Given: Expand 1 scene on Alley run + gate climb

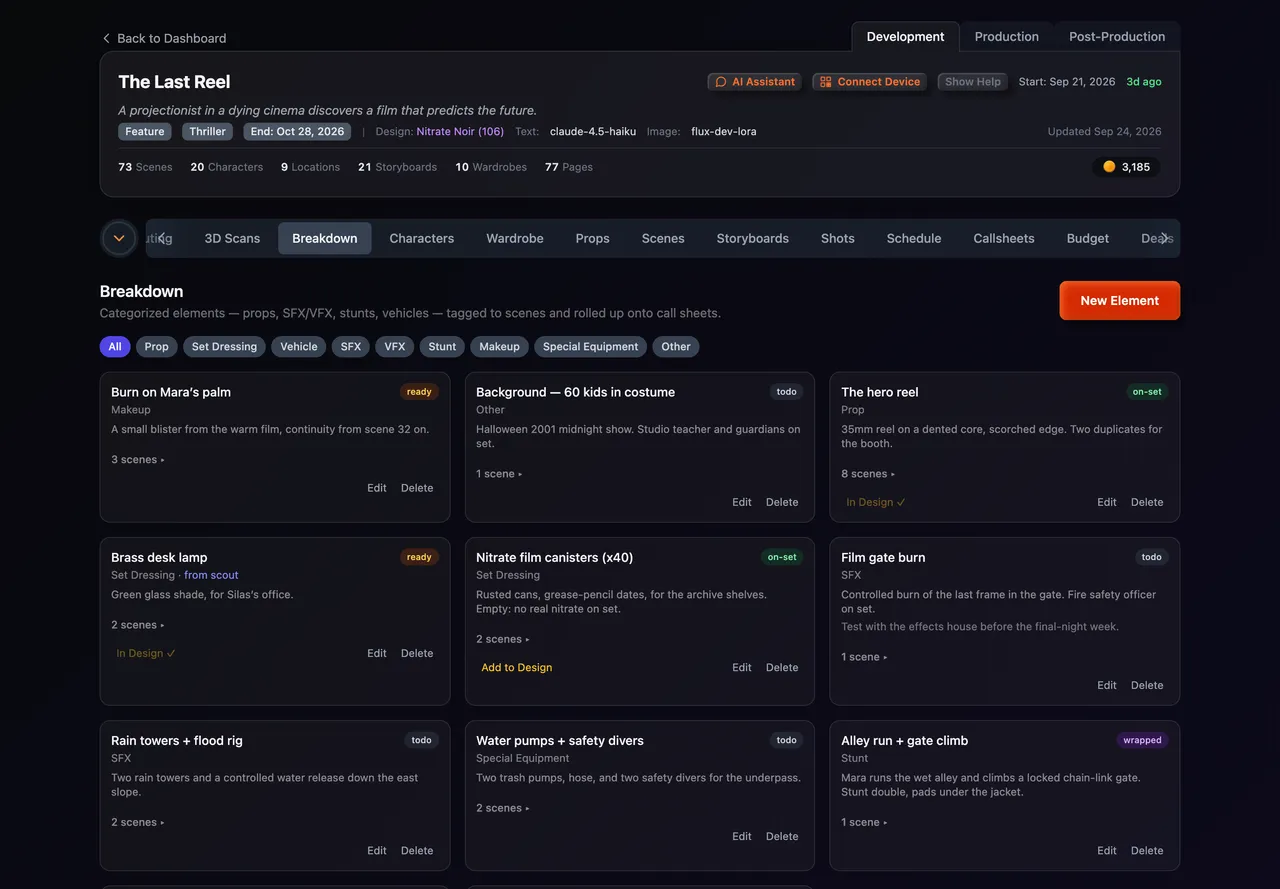Looking at the screenshot, I should (865, 822).
